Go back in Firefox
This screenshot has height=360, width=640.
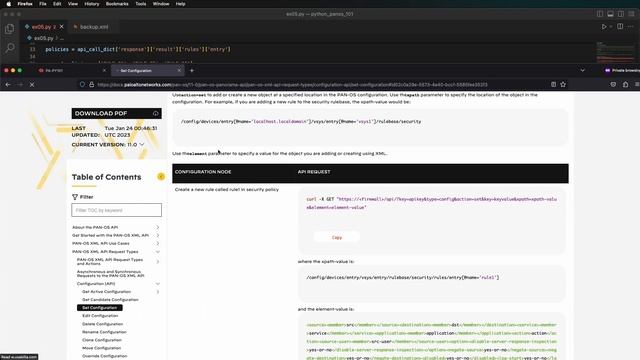[x=8, y=84]
